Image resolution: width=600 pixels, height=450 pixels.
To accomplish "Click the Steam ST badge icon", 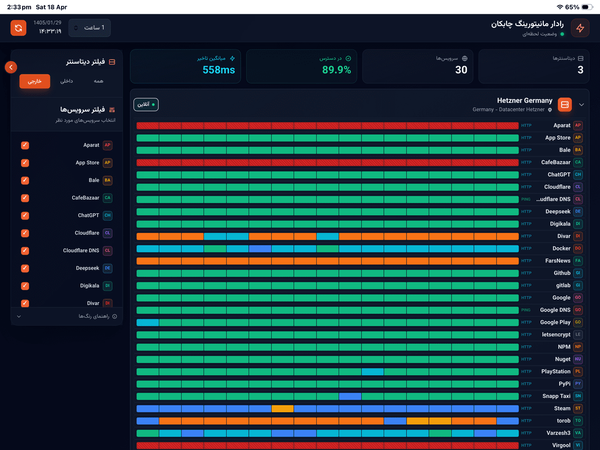I will [578, 408].
